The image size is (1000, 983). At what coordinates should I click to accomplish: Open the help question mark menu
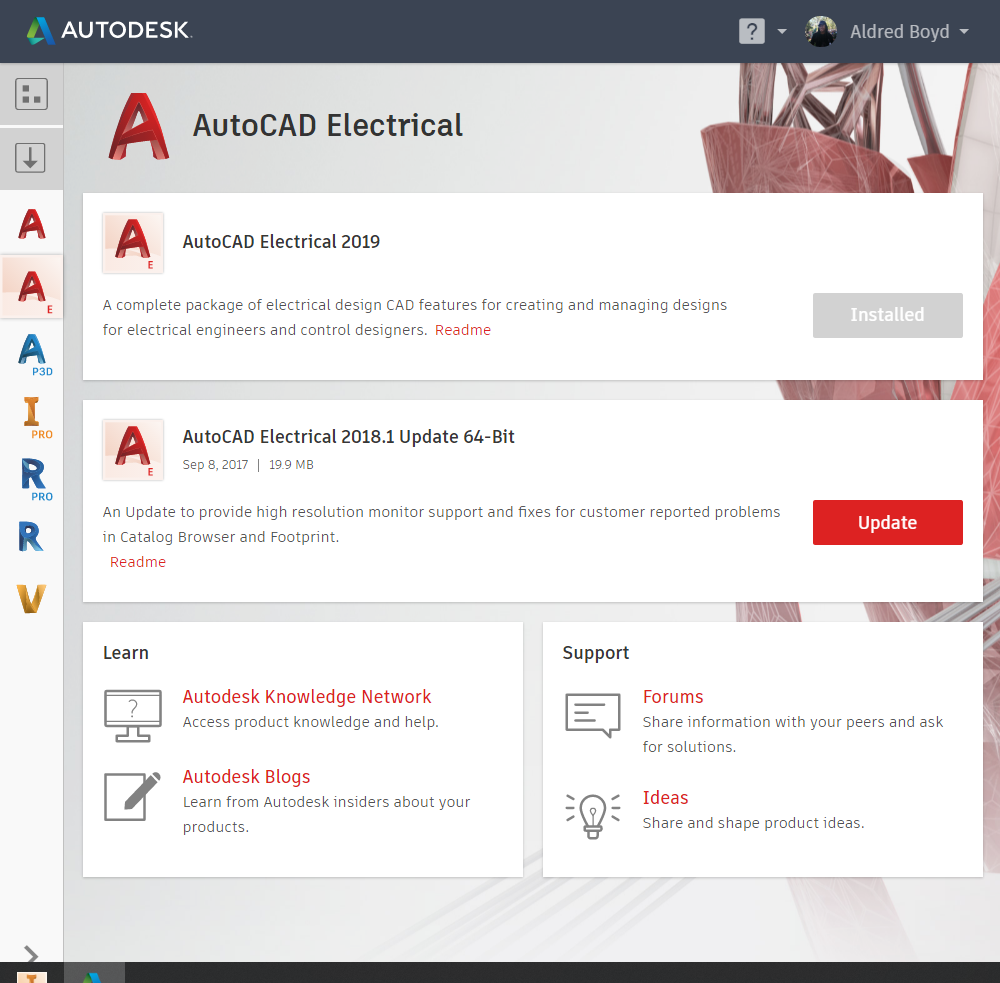750,31
